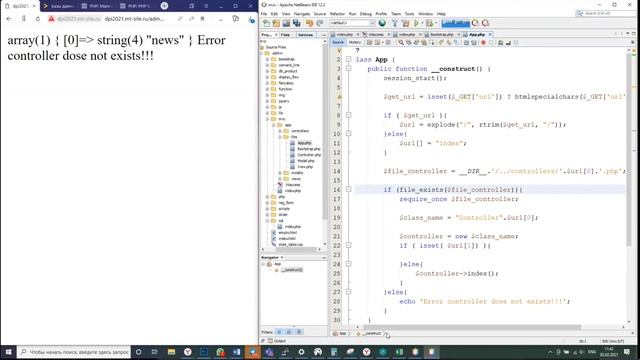The height and width of the screenshot is (360, 640).
Task: Click the red record macro button
Action: [x=483, y=42]
